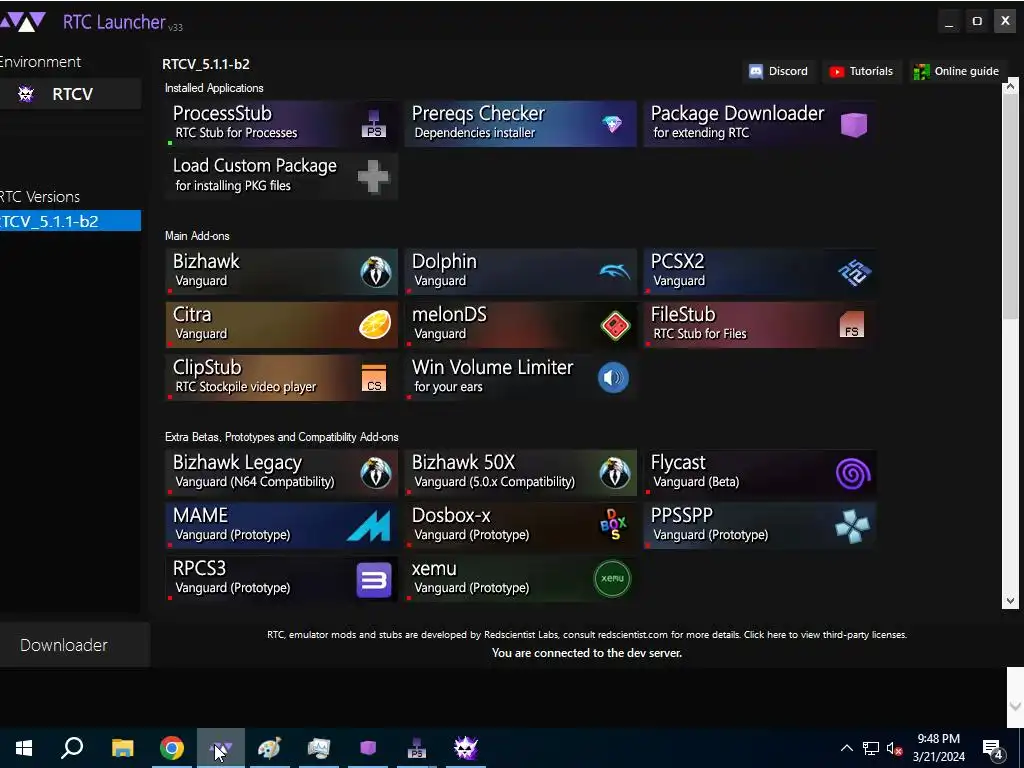1024x768 pixels.
Task: Show hidden system tray icons chevron
Action: (846, 748)
